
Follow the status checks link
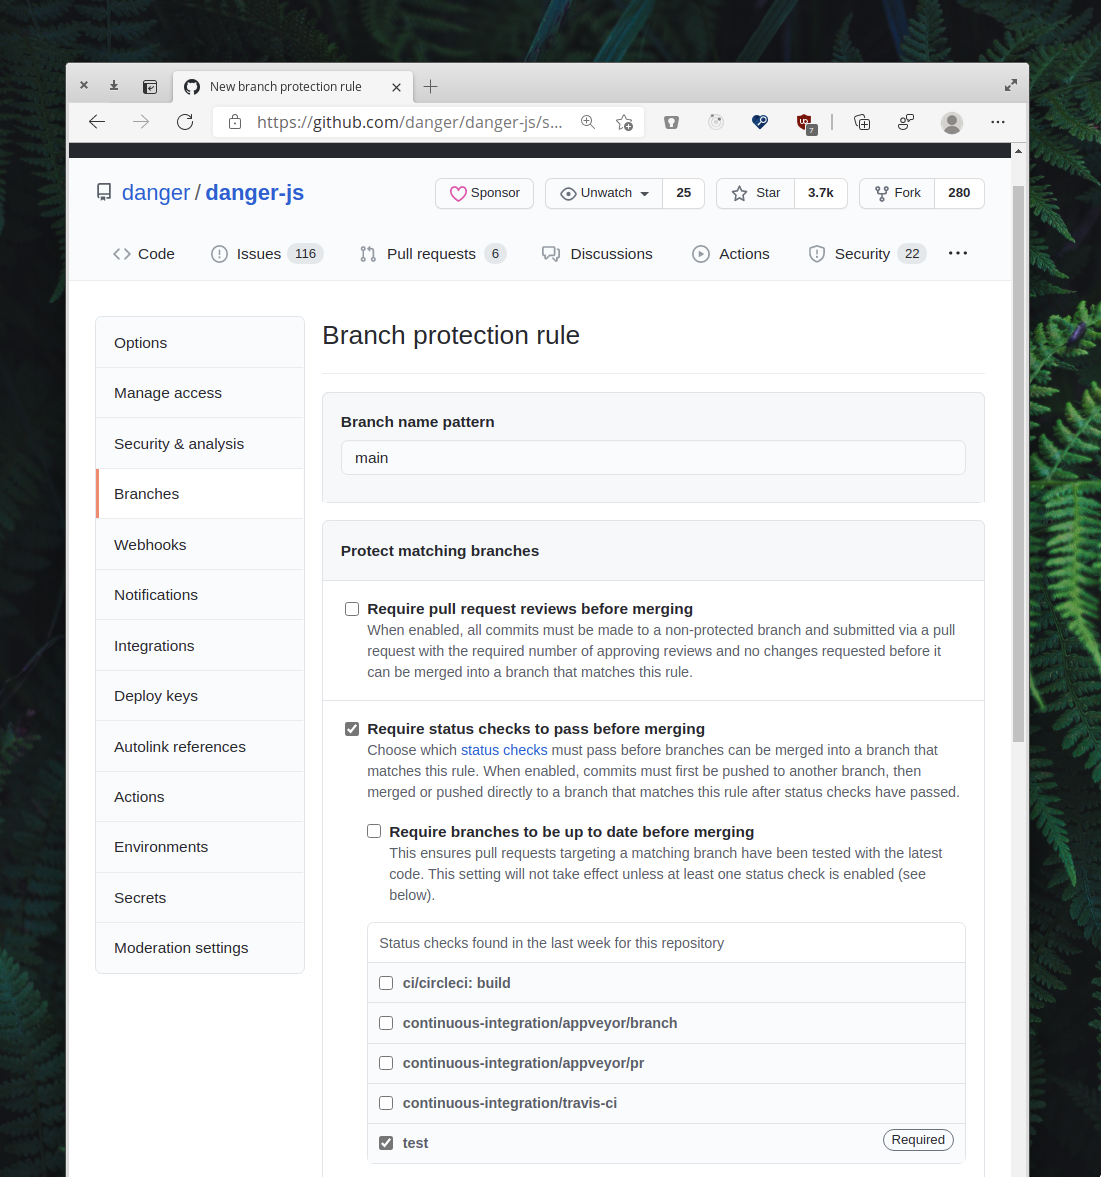point(504,750)
